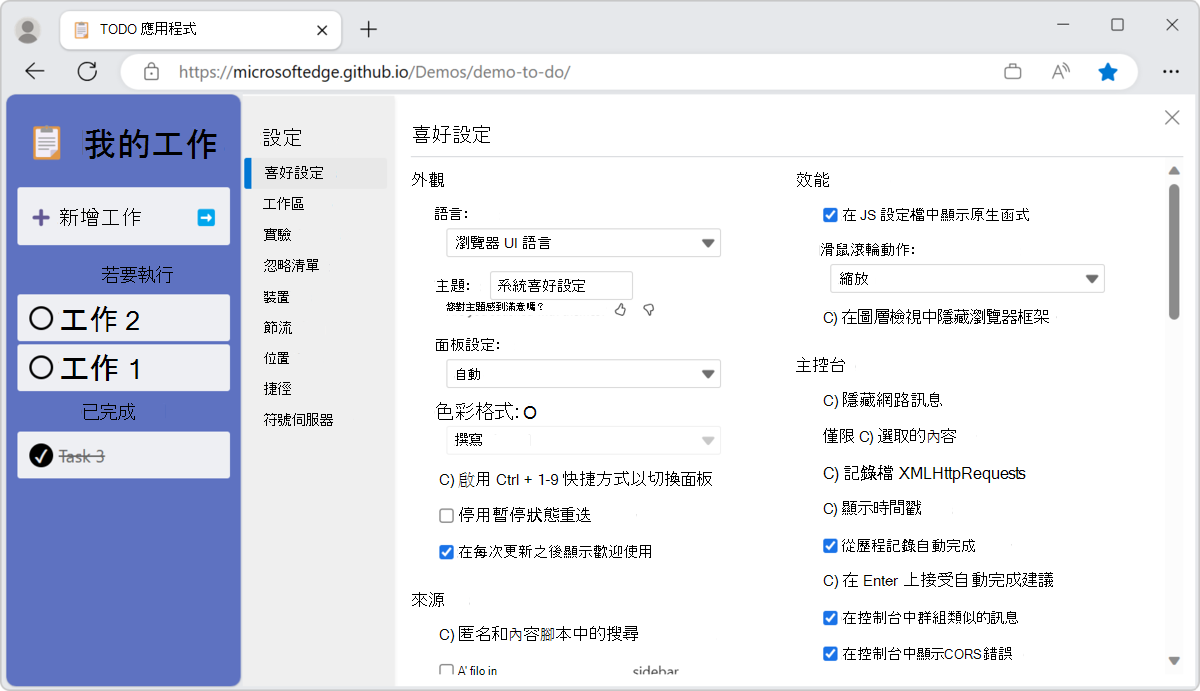Uncheck 在每次更新之後顯示歡迎使用
The image size is (1200, 691).
tap(447, 552)
